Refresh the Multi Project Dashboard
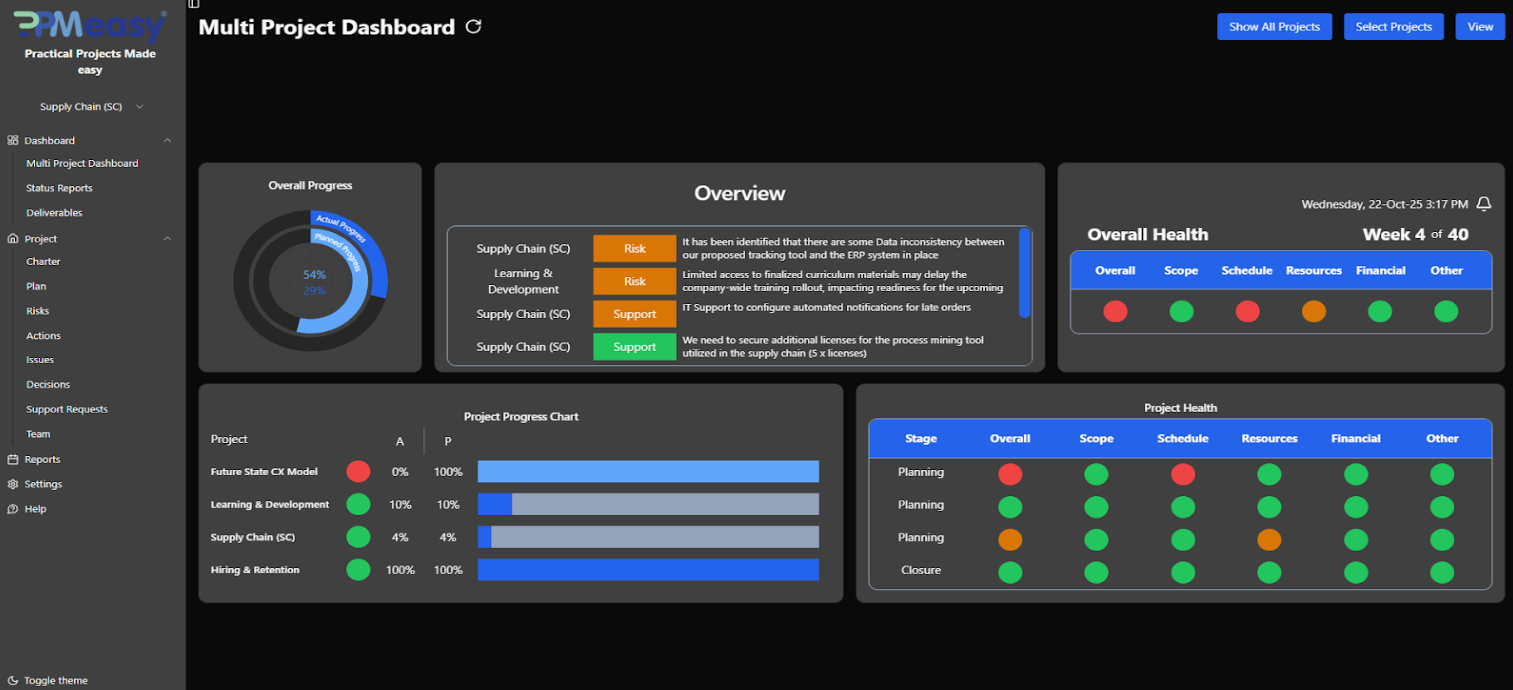 point(472,27)
